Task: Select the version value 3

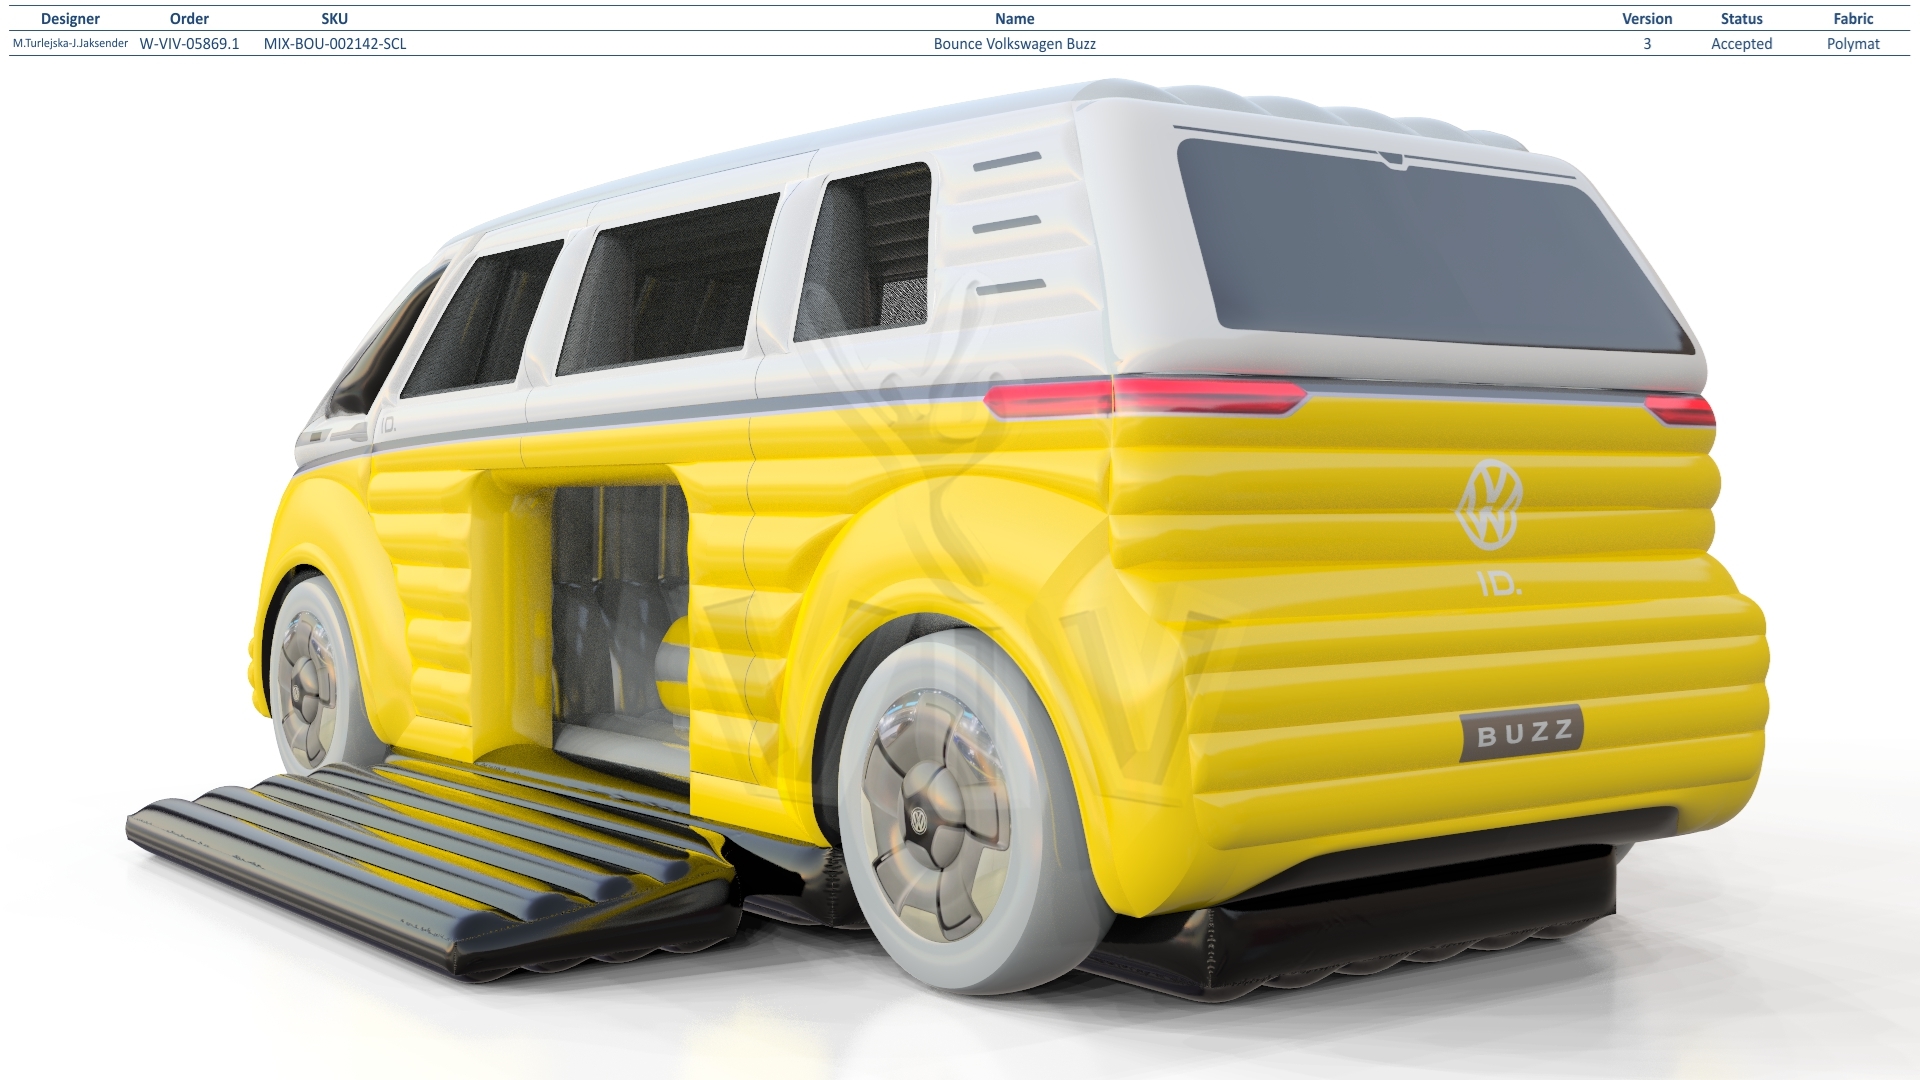Action: [x=1647, y=44]
